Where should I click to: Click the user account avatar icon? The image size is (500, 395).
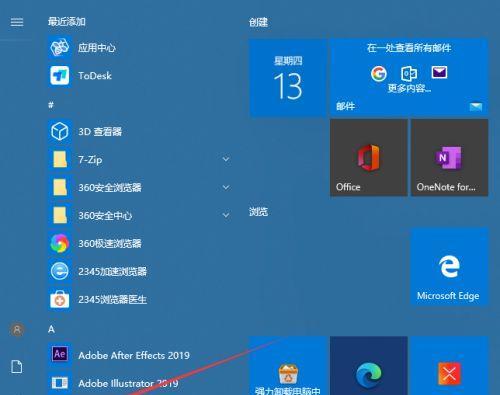[x=17, y=330]
